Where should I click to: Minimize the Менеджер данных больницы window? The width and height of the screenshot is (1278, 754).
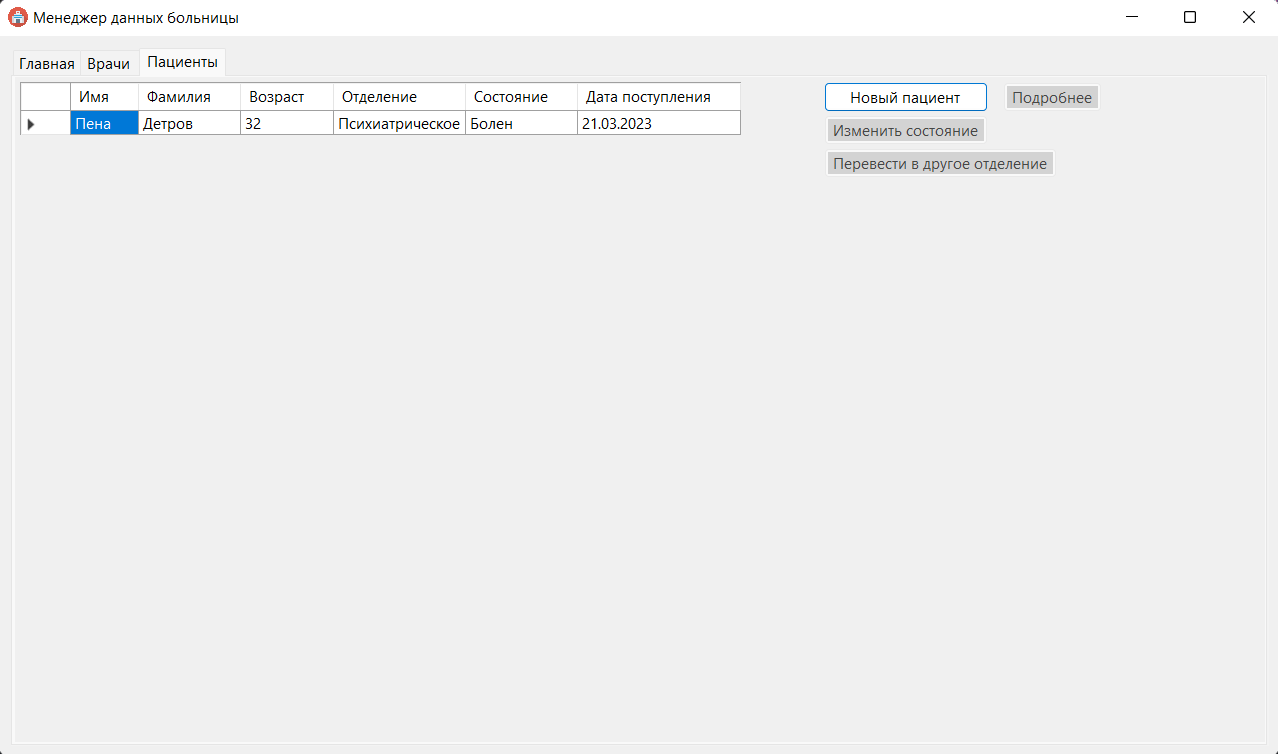pos(1132,17)
